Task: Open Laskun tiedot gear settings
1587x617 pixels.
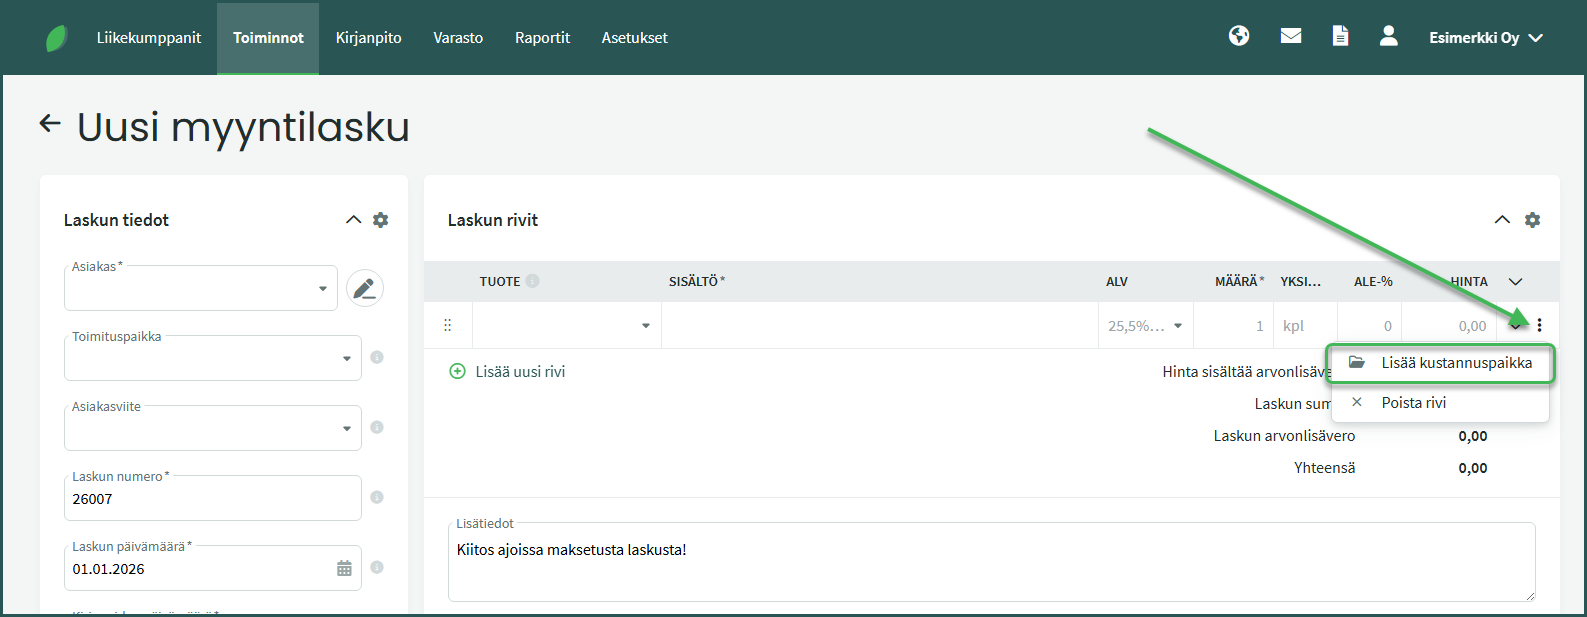Action: pyautogui.click(x=381, y=220)
